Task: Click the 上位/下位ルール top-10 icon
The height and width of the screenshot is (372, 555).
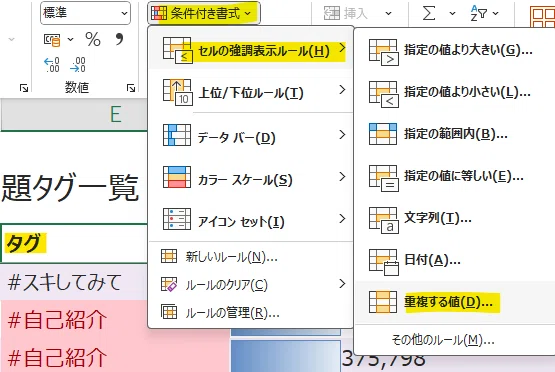Action: click(x=178, y=92)
